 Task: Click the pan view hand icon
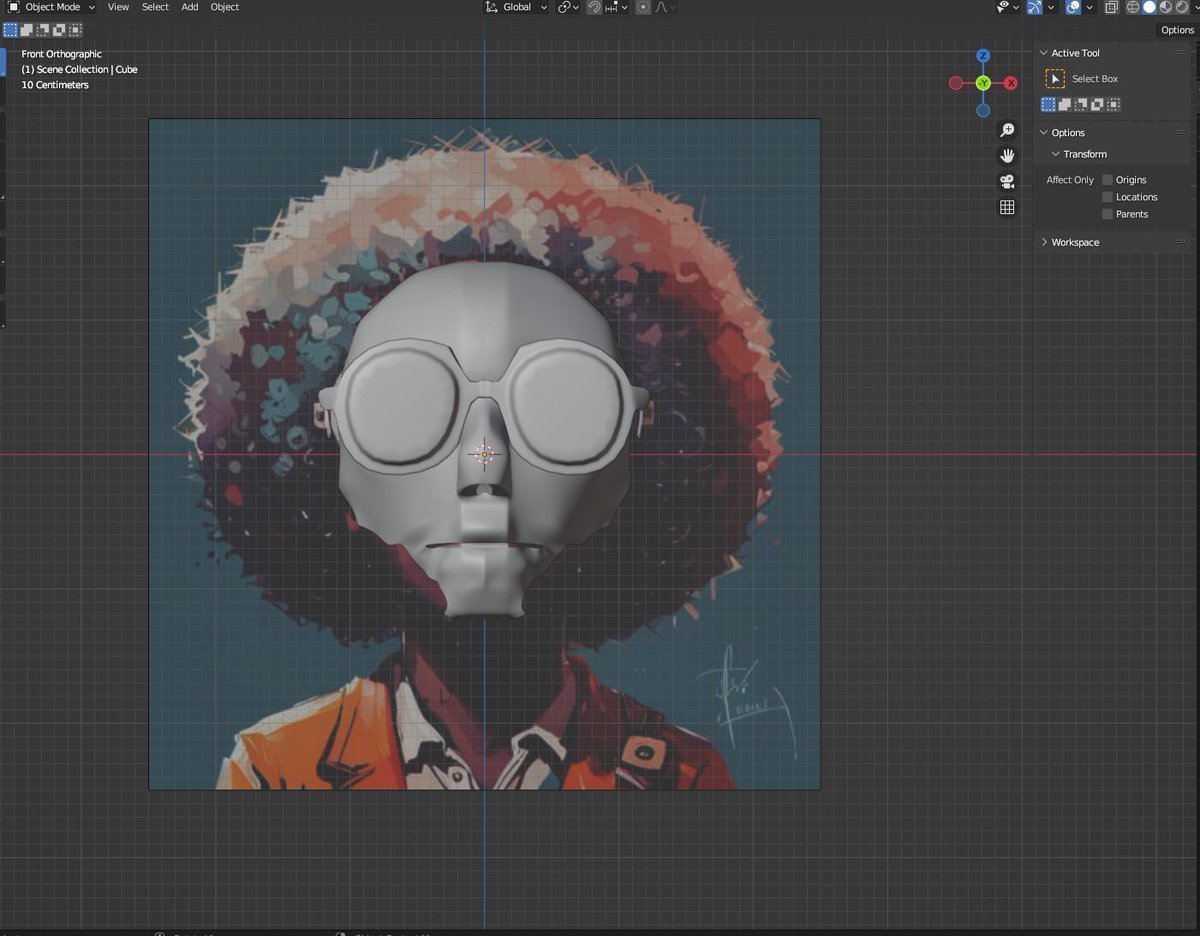click(1007, 156)
